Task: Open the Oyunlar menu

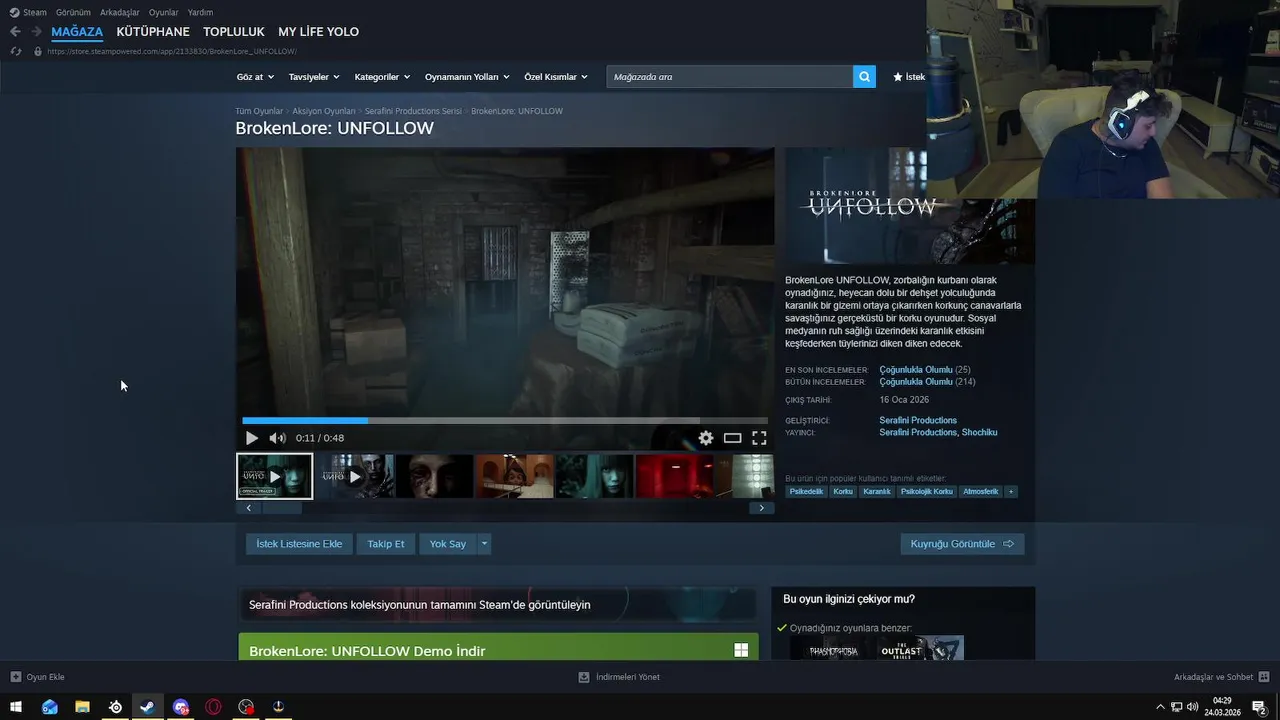Action: [x=164, y=12]
